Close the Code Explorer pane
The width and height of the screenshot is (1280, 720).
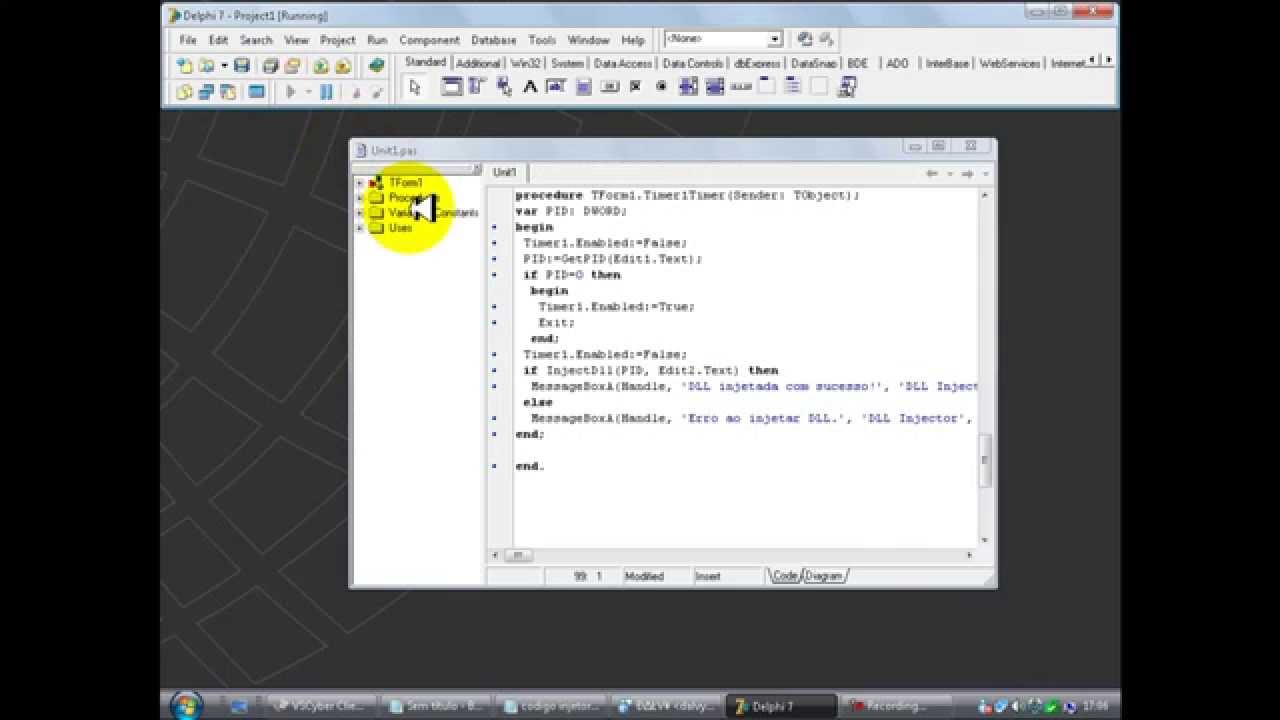pyautogui.click(x=476, y=169)
